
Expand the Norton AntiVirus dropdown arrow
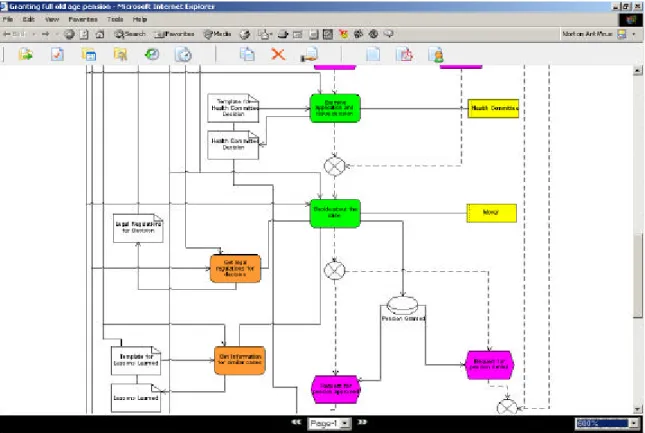(634, 34)
